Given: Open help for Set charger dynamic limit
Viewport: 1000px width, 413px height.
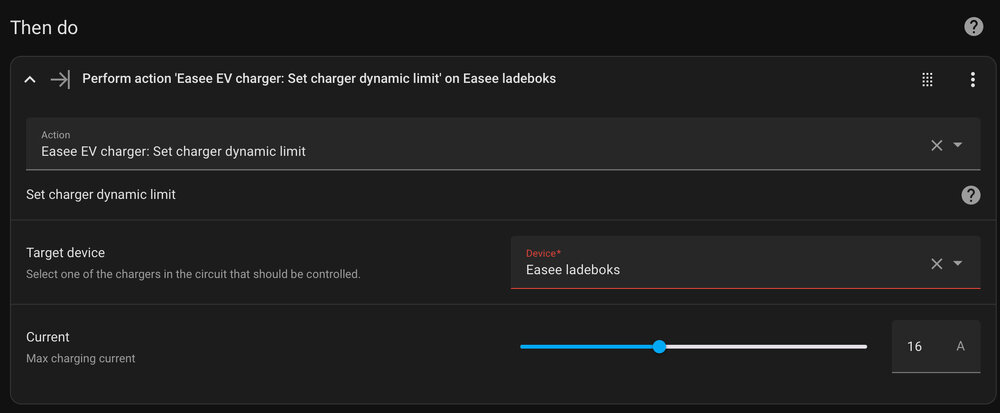Looking at the screenshot, I should pos(970,195).
